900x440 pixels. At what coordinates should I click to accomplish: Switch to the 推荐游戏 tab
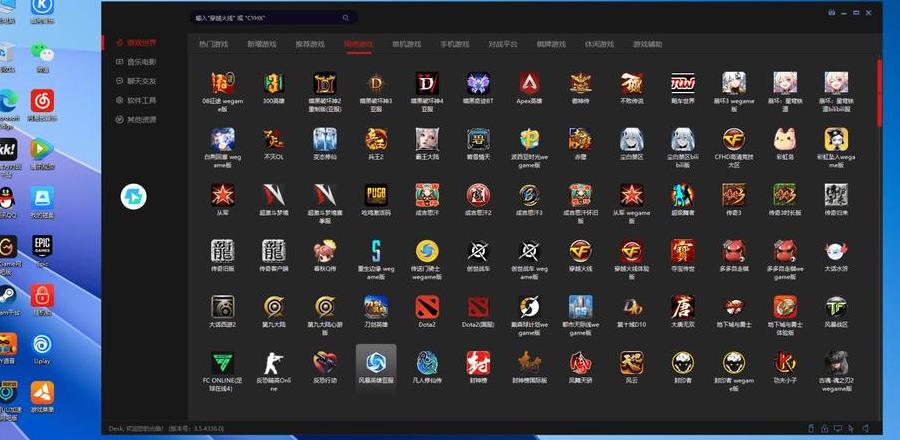(x=310, y=44)
